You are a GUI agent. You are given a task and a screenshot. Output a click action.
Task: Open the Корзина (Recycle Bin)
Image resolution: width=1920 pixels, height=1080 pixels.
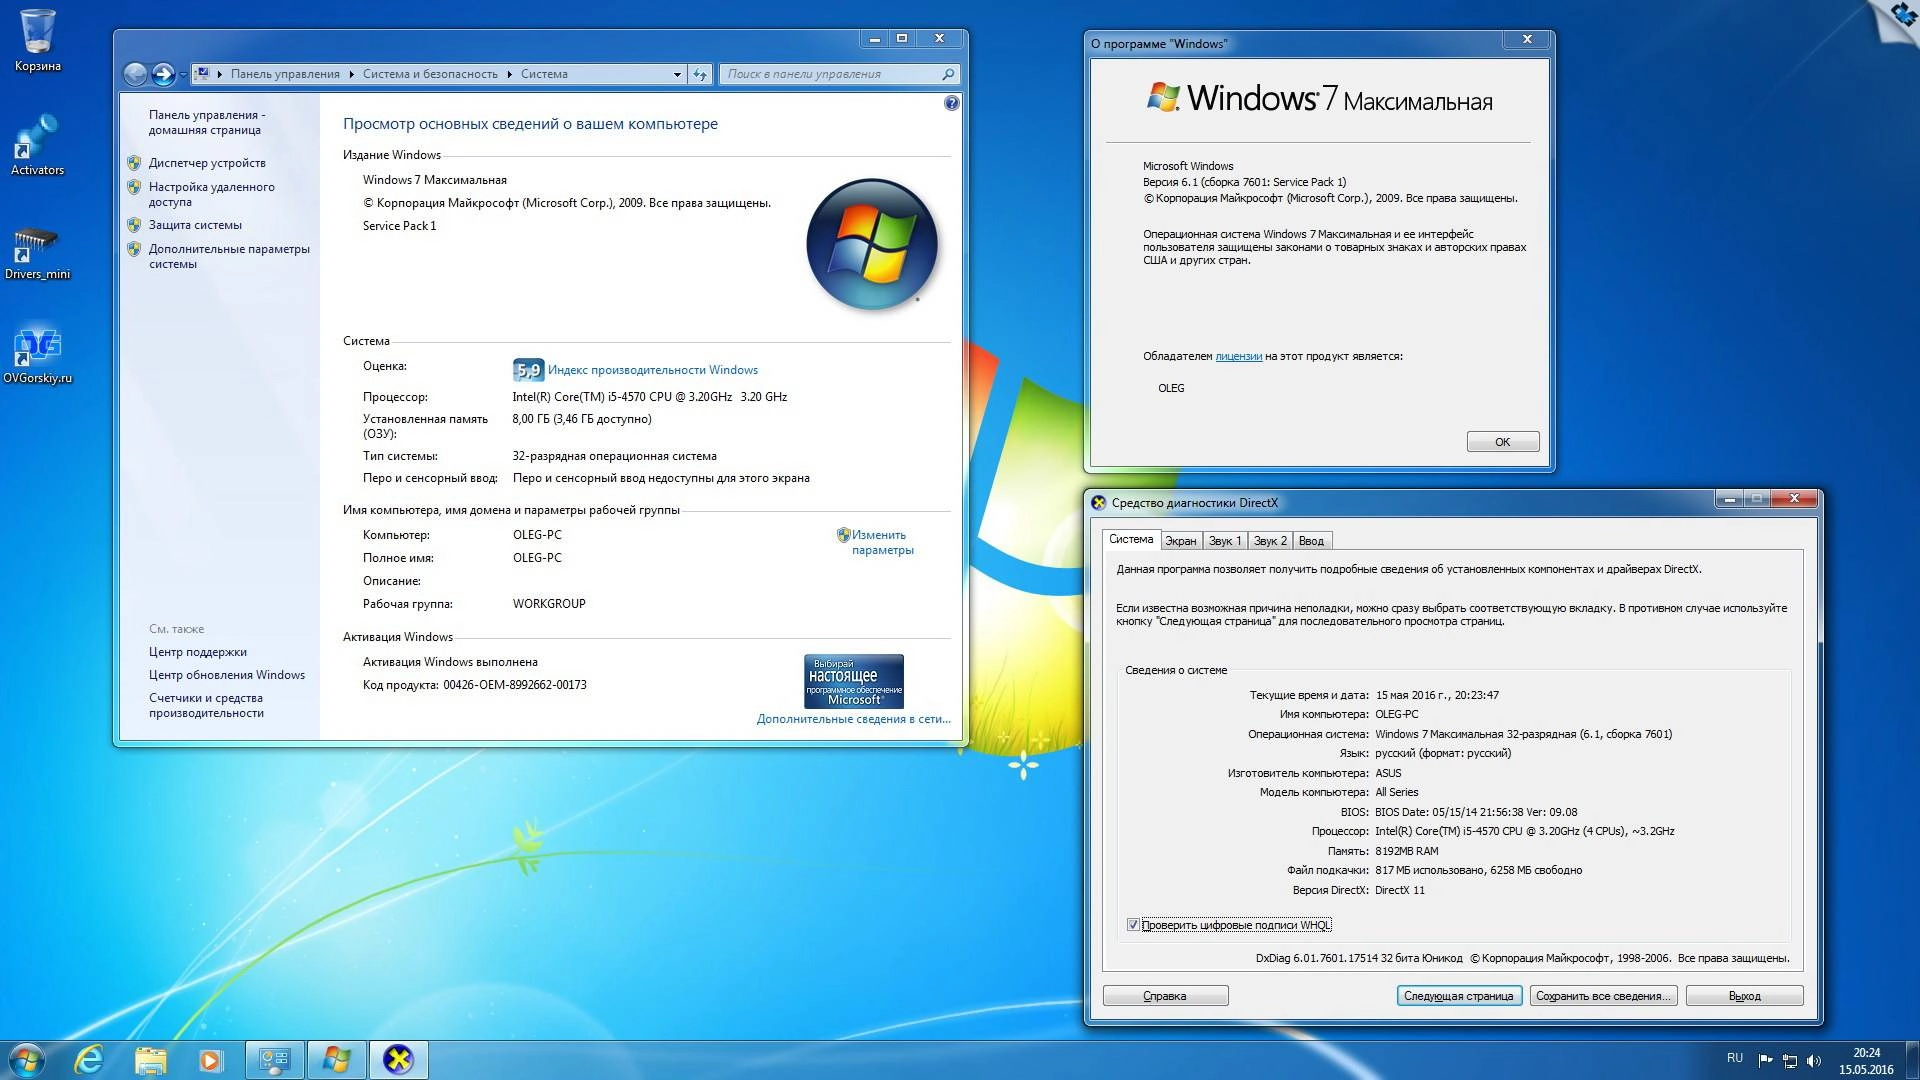(x=38, y=30)
